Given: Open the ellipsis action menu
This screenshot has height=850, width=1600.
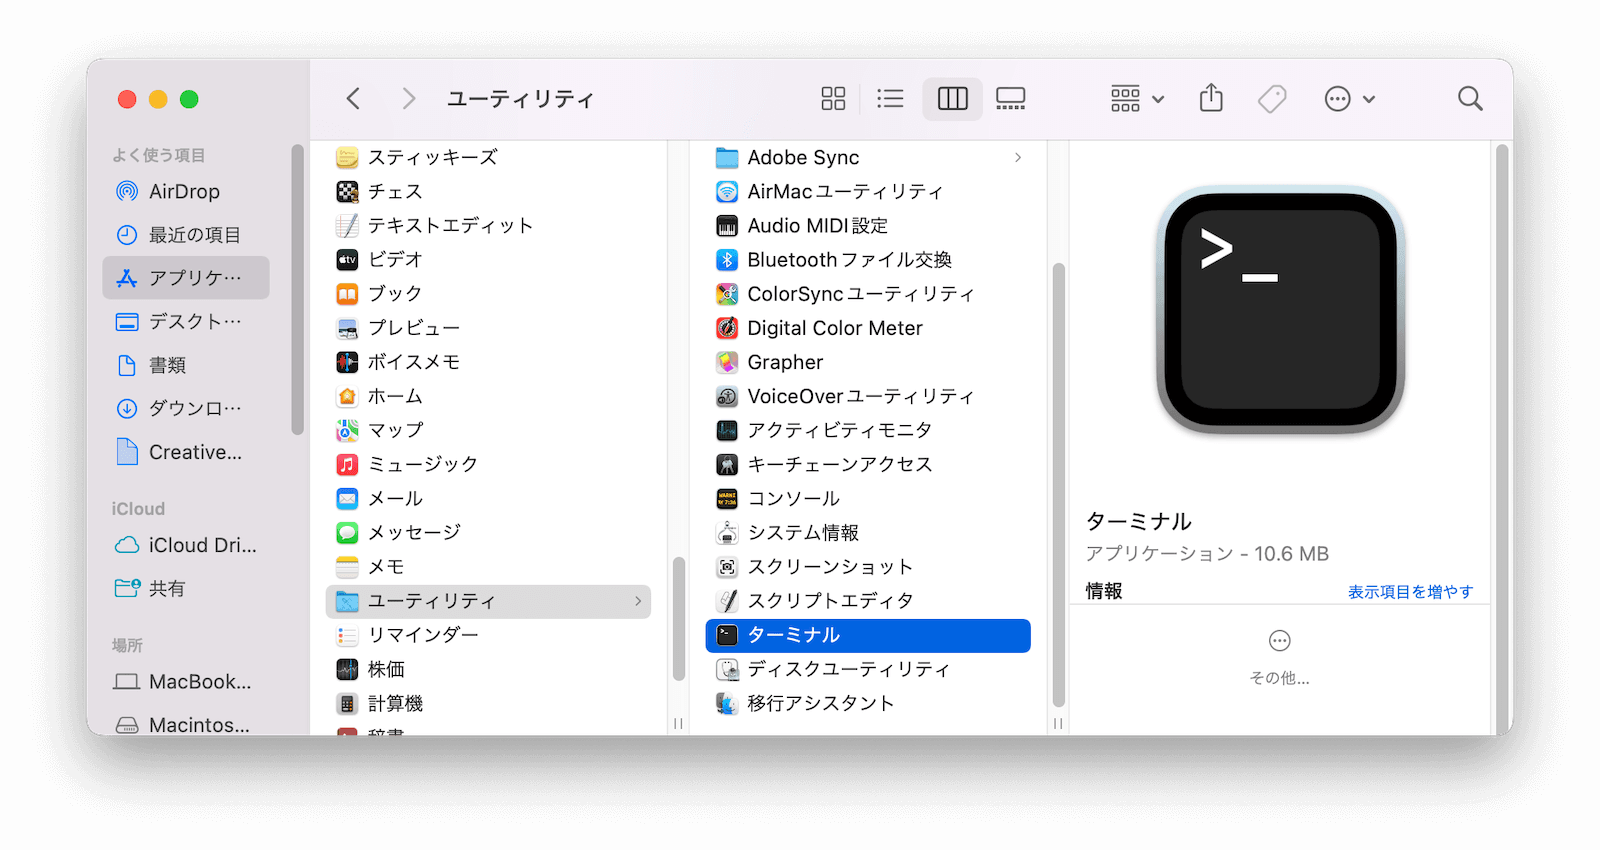Looking at the screenshot, I should [x=1349, y=98].
